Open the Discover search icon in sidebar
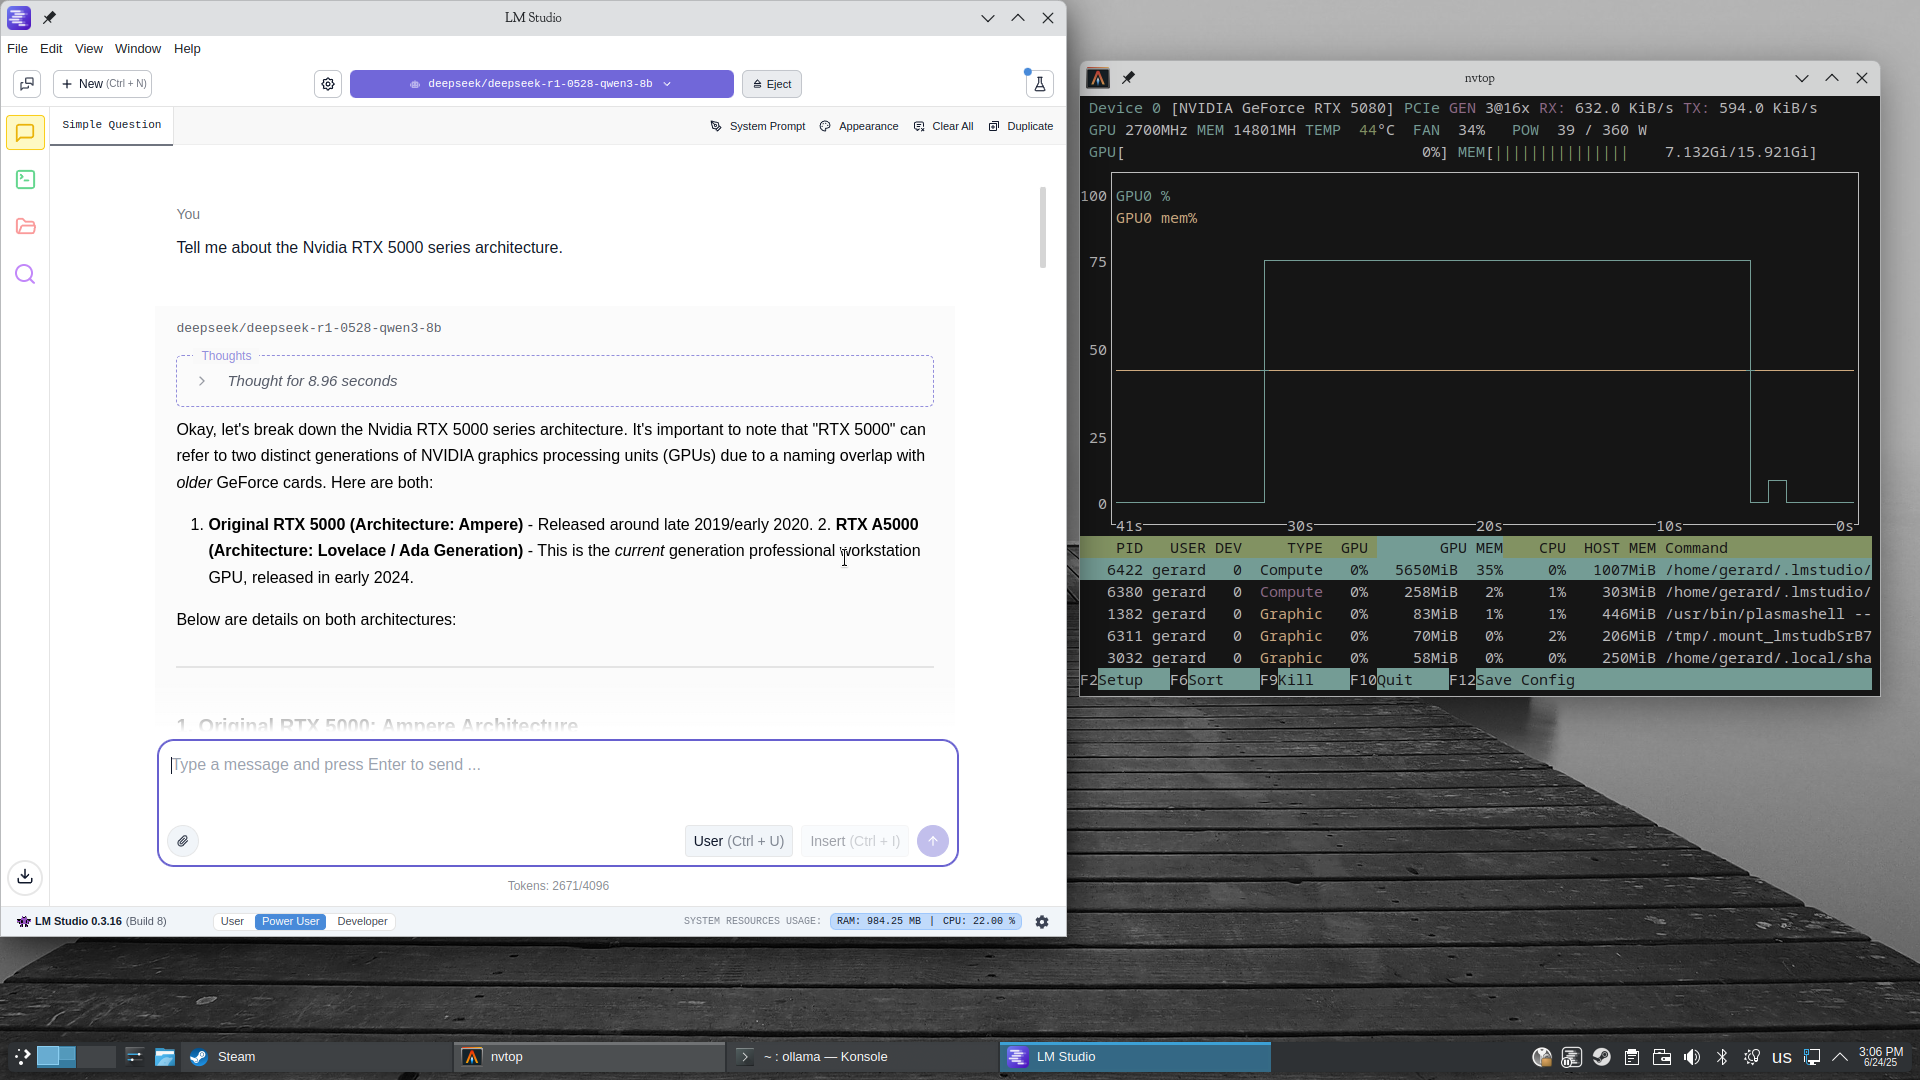 pos(25,274)
